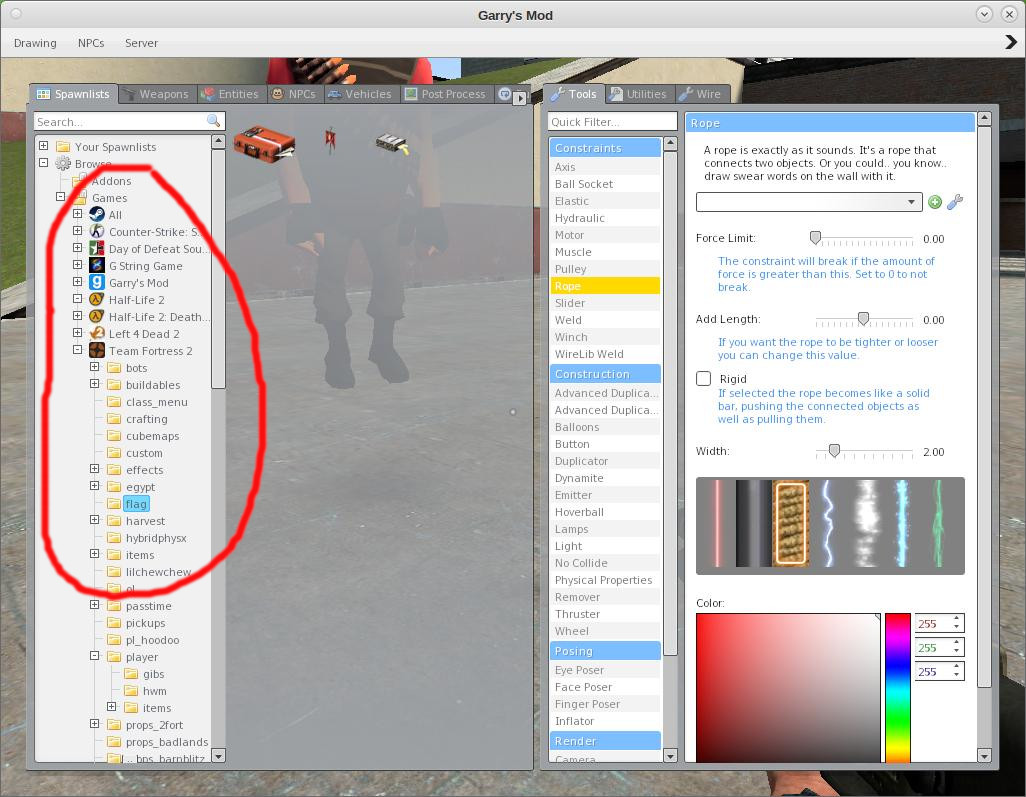Collapse the Team Fortress 2 tree node
This screenshot has width=1026, height=797.
[x=78, y=351]
